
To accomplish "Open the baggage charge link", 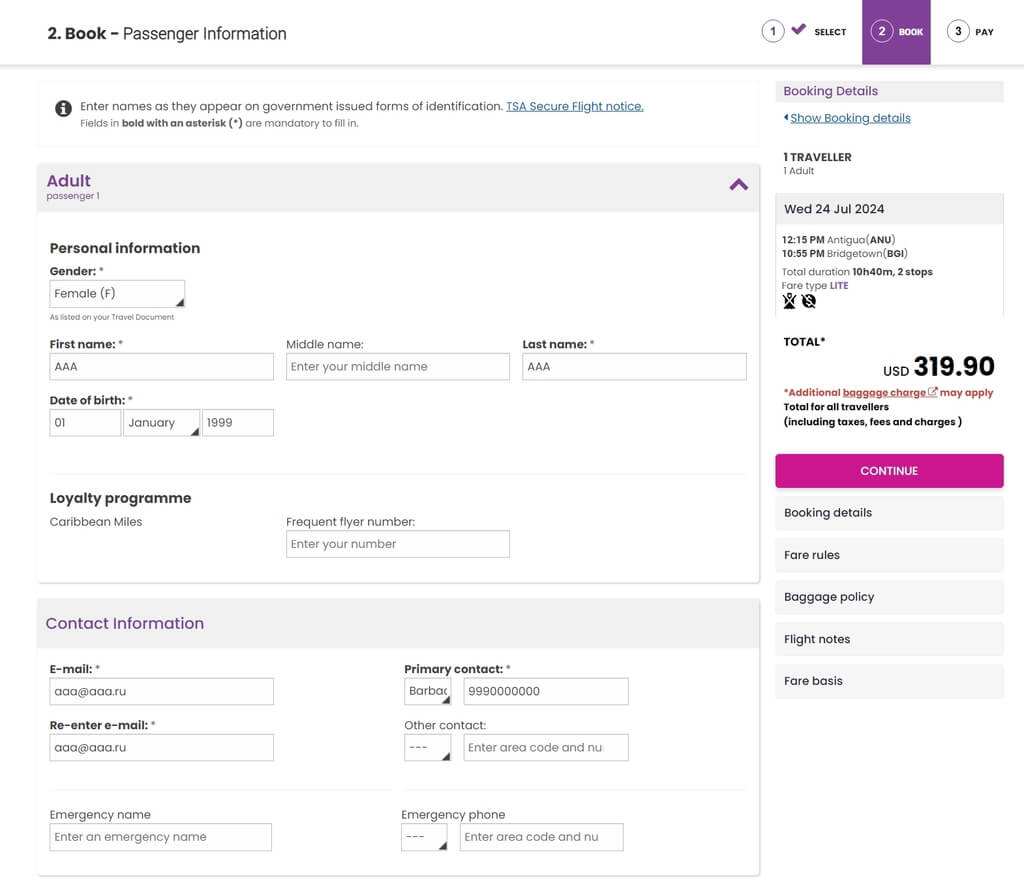I will tap(884, 393).
